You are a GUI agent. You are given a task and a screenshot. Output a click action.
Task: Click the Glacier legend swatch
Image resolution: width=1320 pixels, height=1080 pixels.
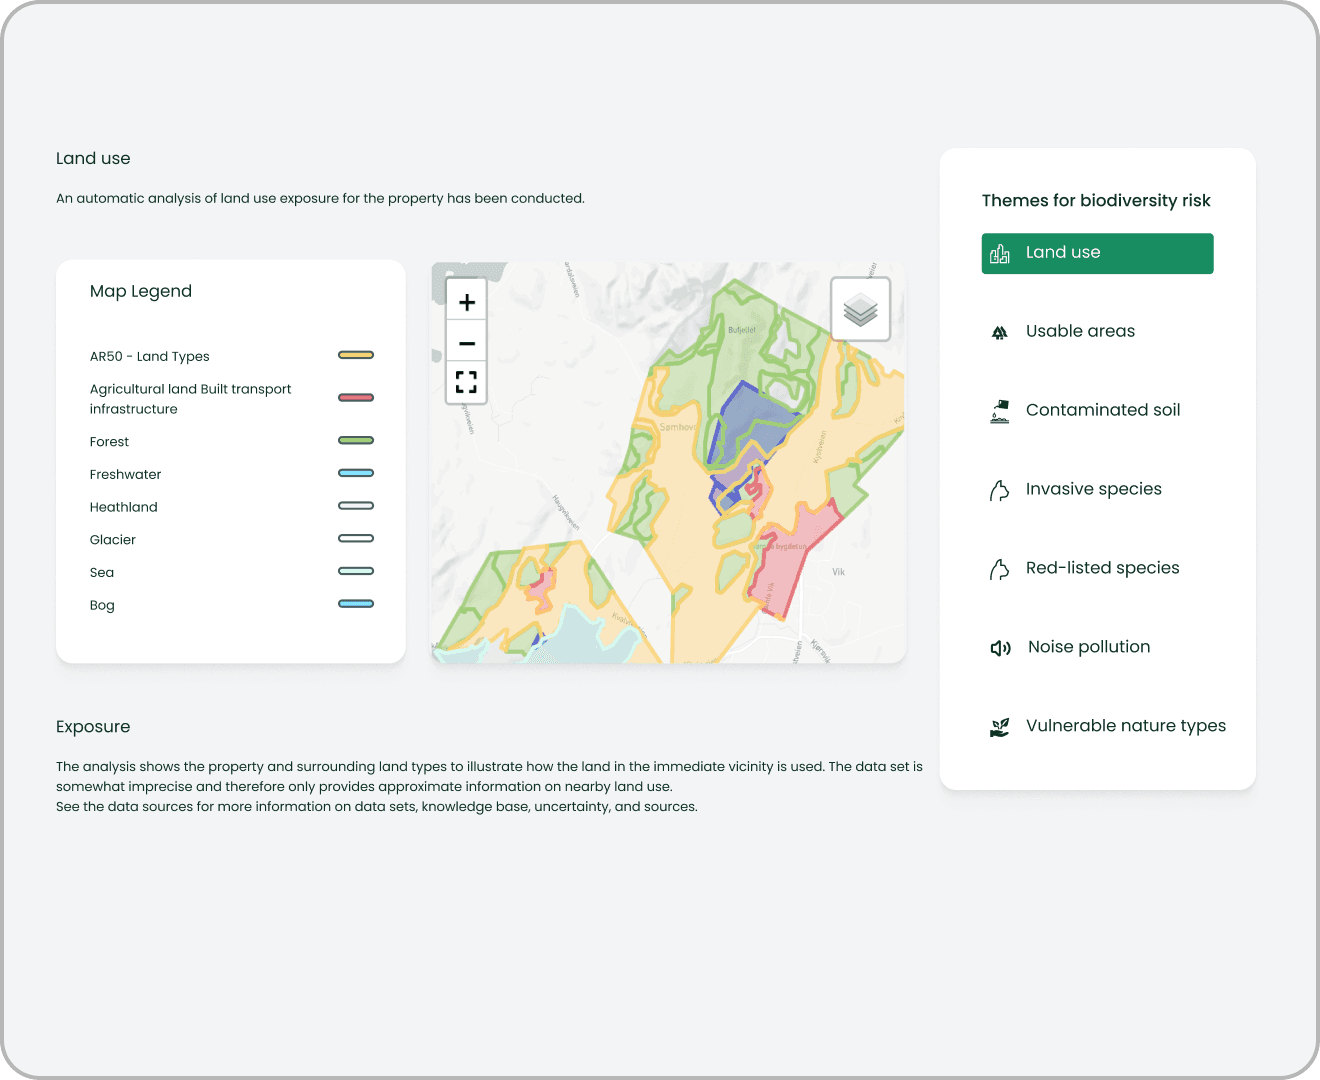pyautogui.click(x=356, y=538)
